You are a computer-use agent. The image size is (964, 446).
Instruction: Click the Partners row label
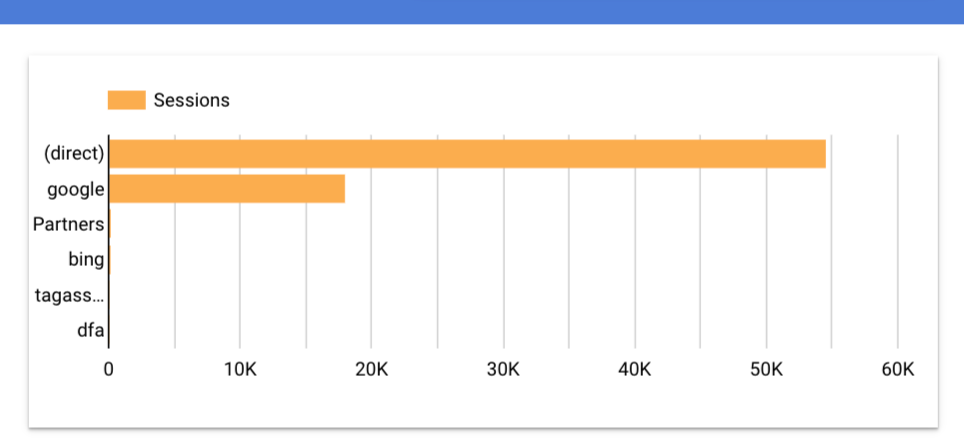(69, 225)
